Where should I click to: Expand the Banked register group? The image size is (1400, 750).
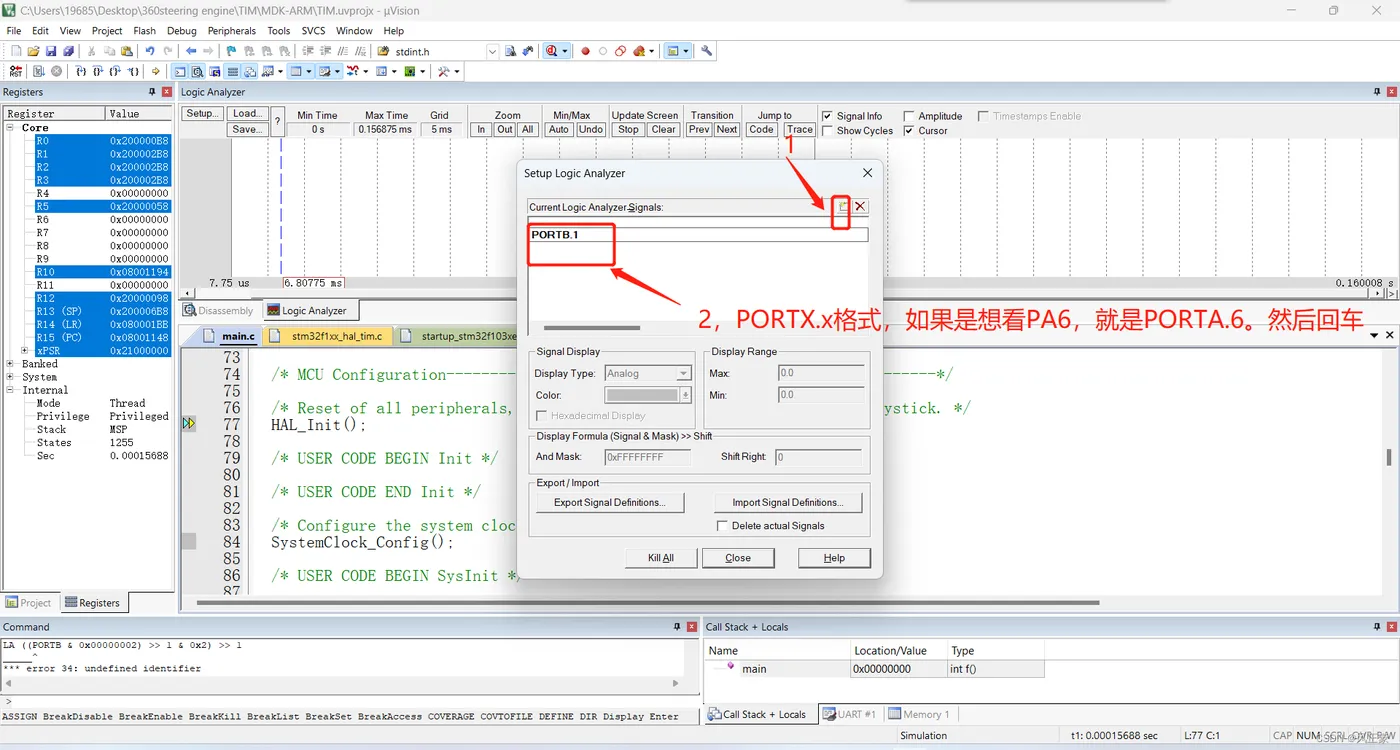click(x=11, y=364)
